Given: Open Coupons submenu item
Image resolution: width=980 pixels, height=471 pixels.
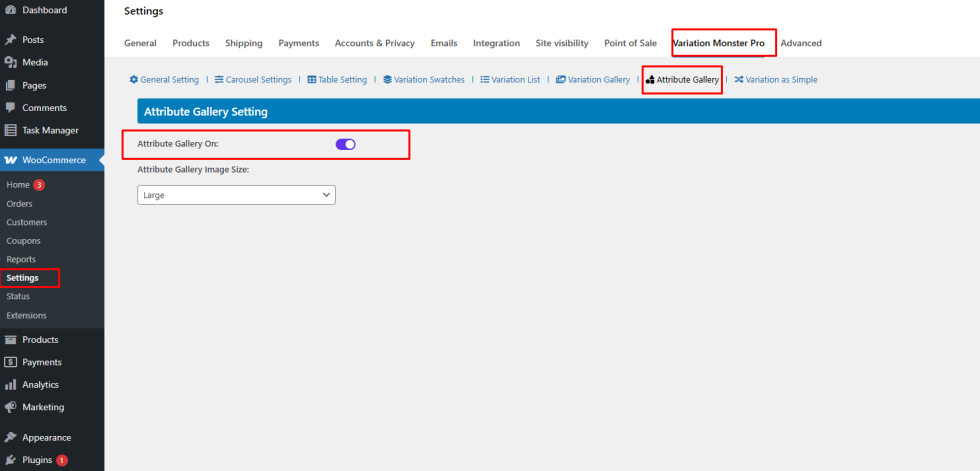Looking at the screenshot, I should (x=23, y=240).
